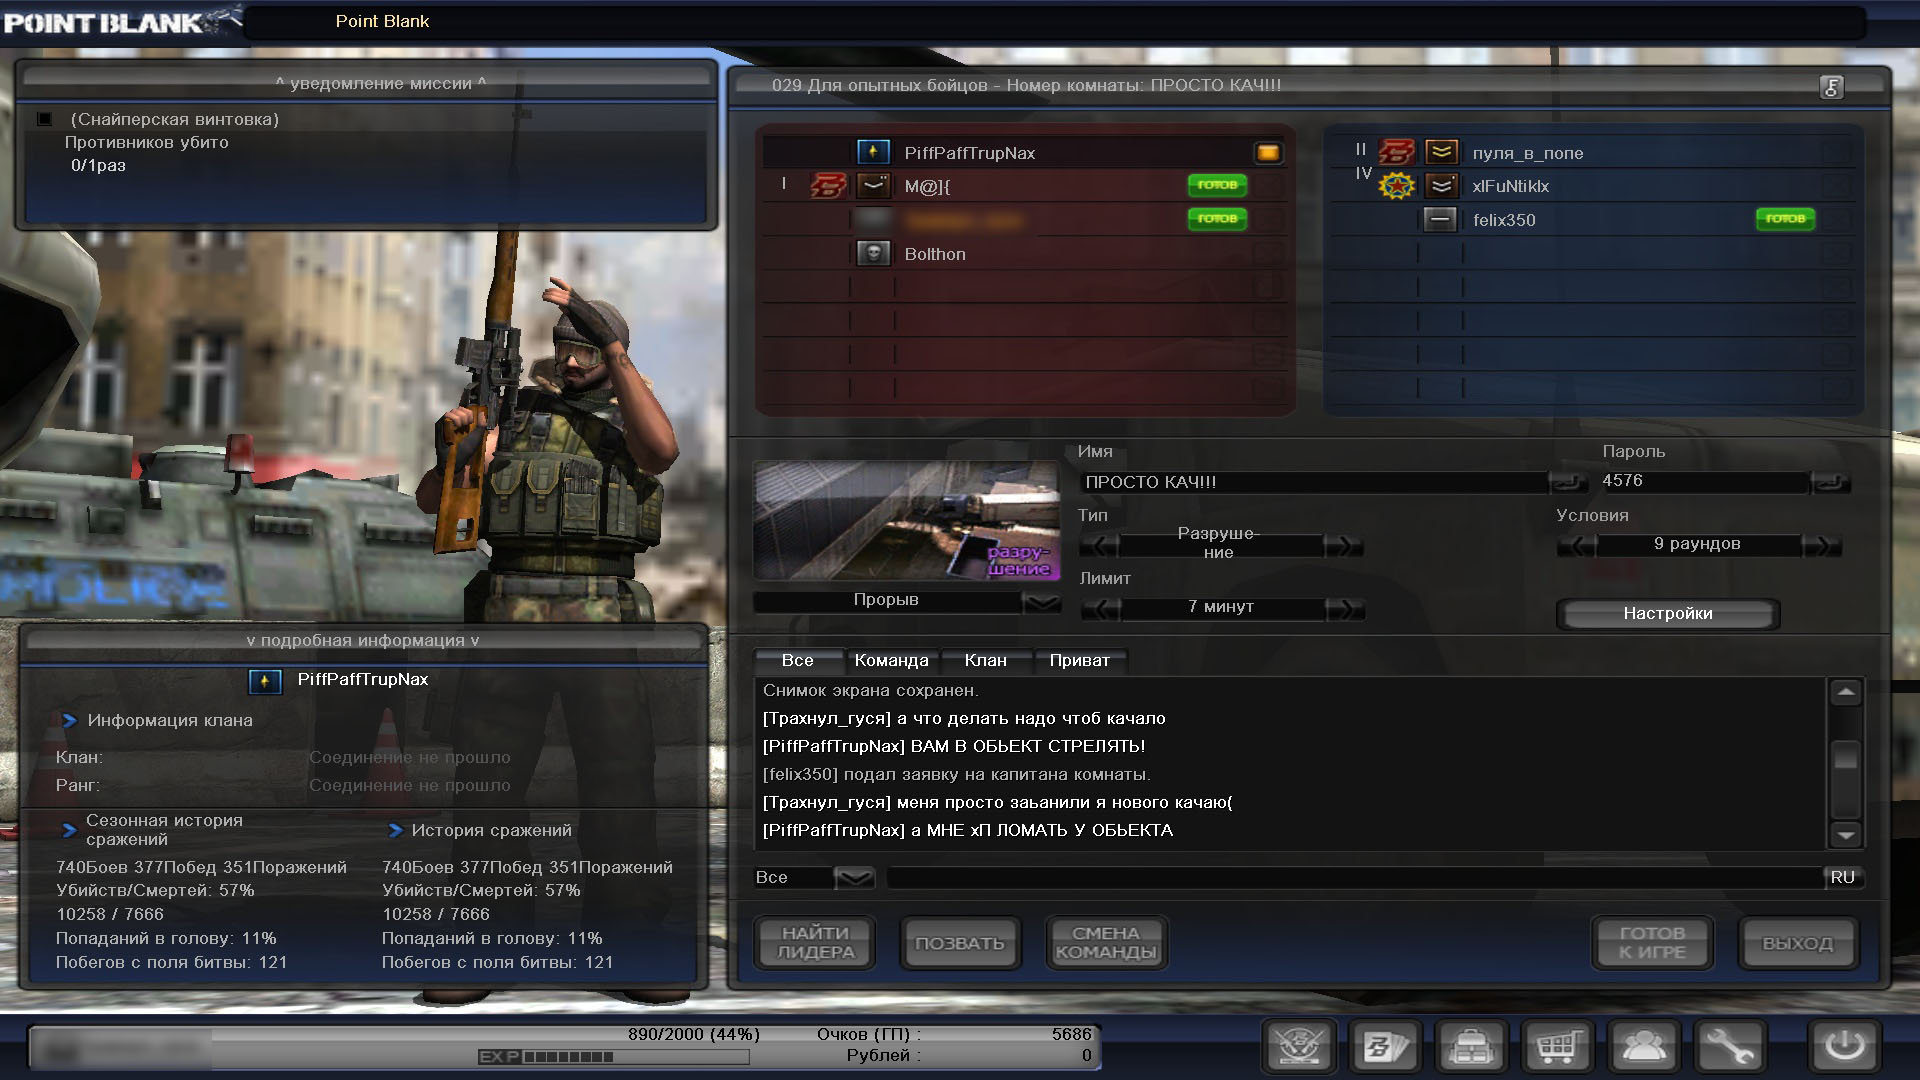Click the Настройки button
Viewport: 1920px width, 1080px height.
click(x=1667, y=614)
